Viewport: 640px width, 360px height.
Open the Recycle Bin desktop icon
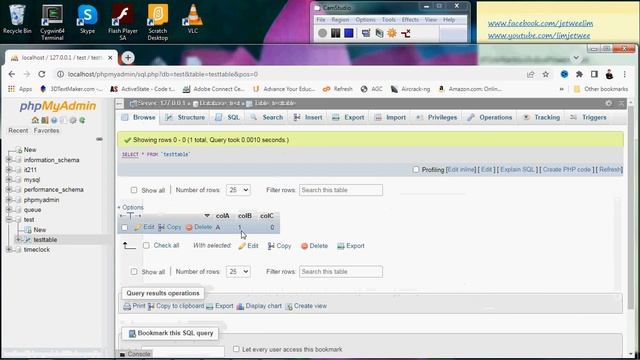click(x=17, y=19)
